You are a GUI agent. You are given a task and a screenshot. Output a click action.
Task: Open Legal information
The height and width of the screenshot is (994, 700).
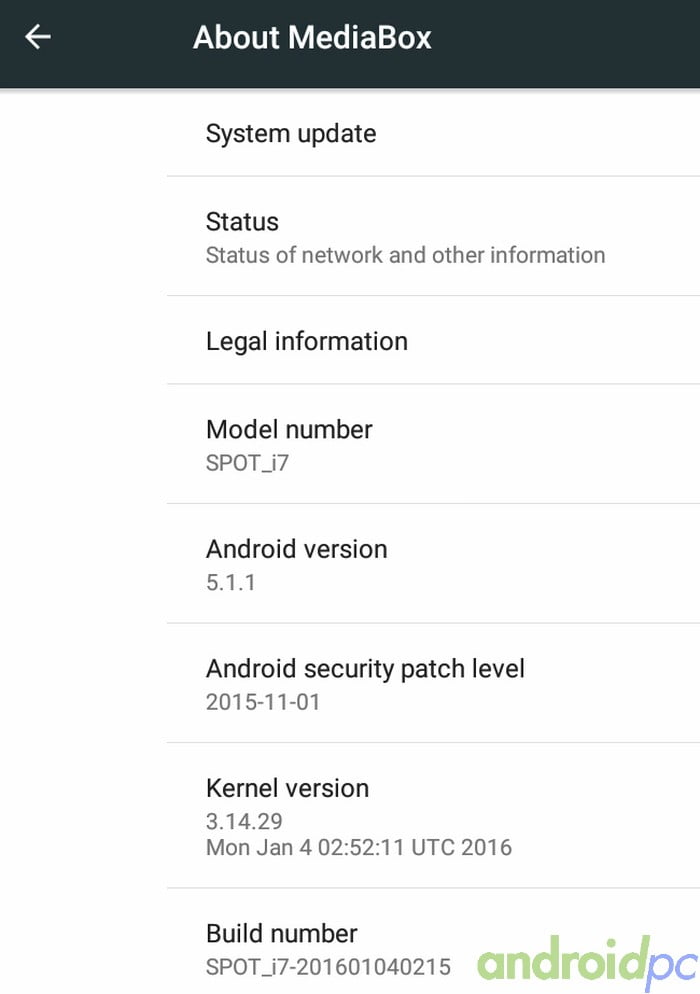click(306, 341)
